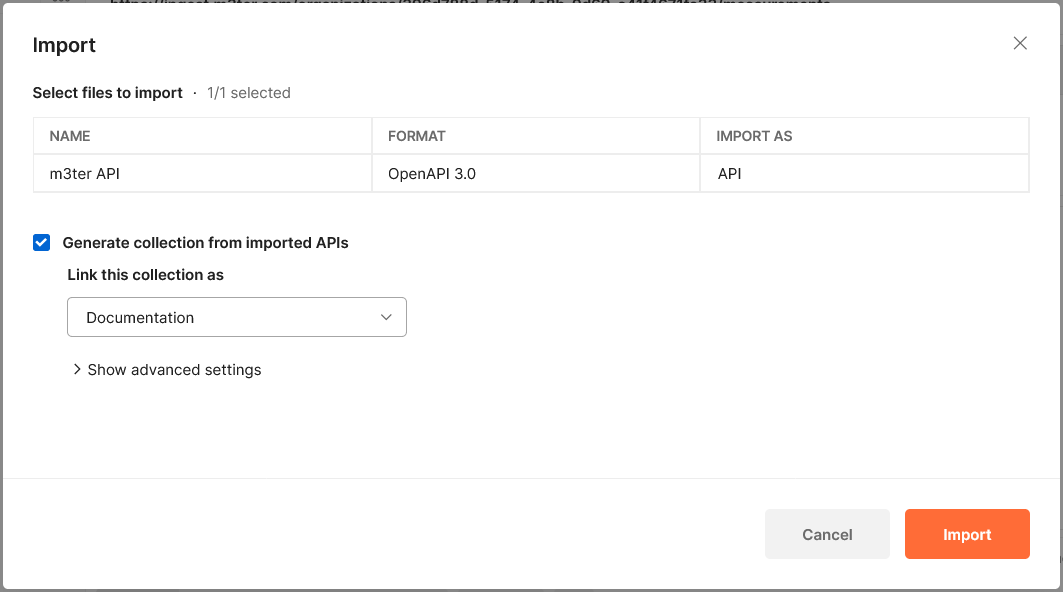This screenshot has width=1063, height=592.
Task: Click the 1/1 selected count text
Action: 249,93
